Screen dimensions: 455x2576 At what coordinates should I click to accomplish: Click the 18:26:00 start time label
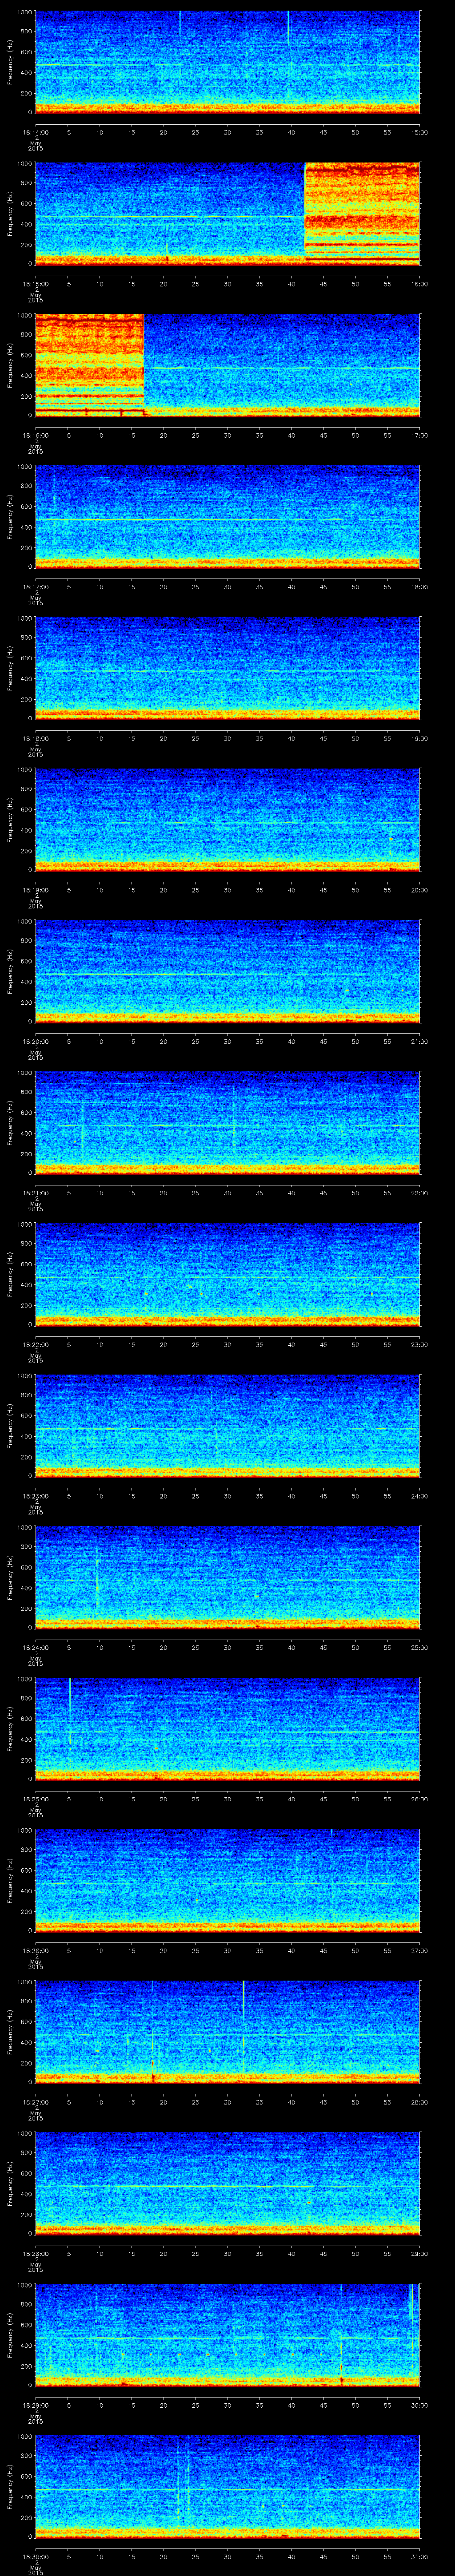(x=35, y=1950)
